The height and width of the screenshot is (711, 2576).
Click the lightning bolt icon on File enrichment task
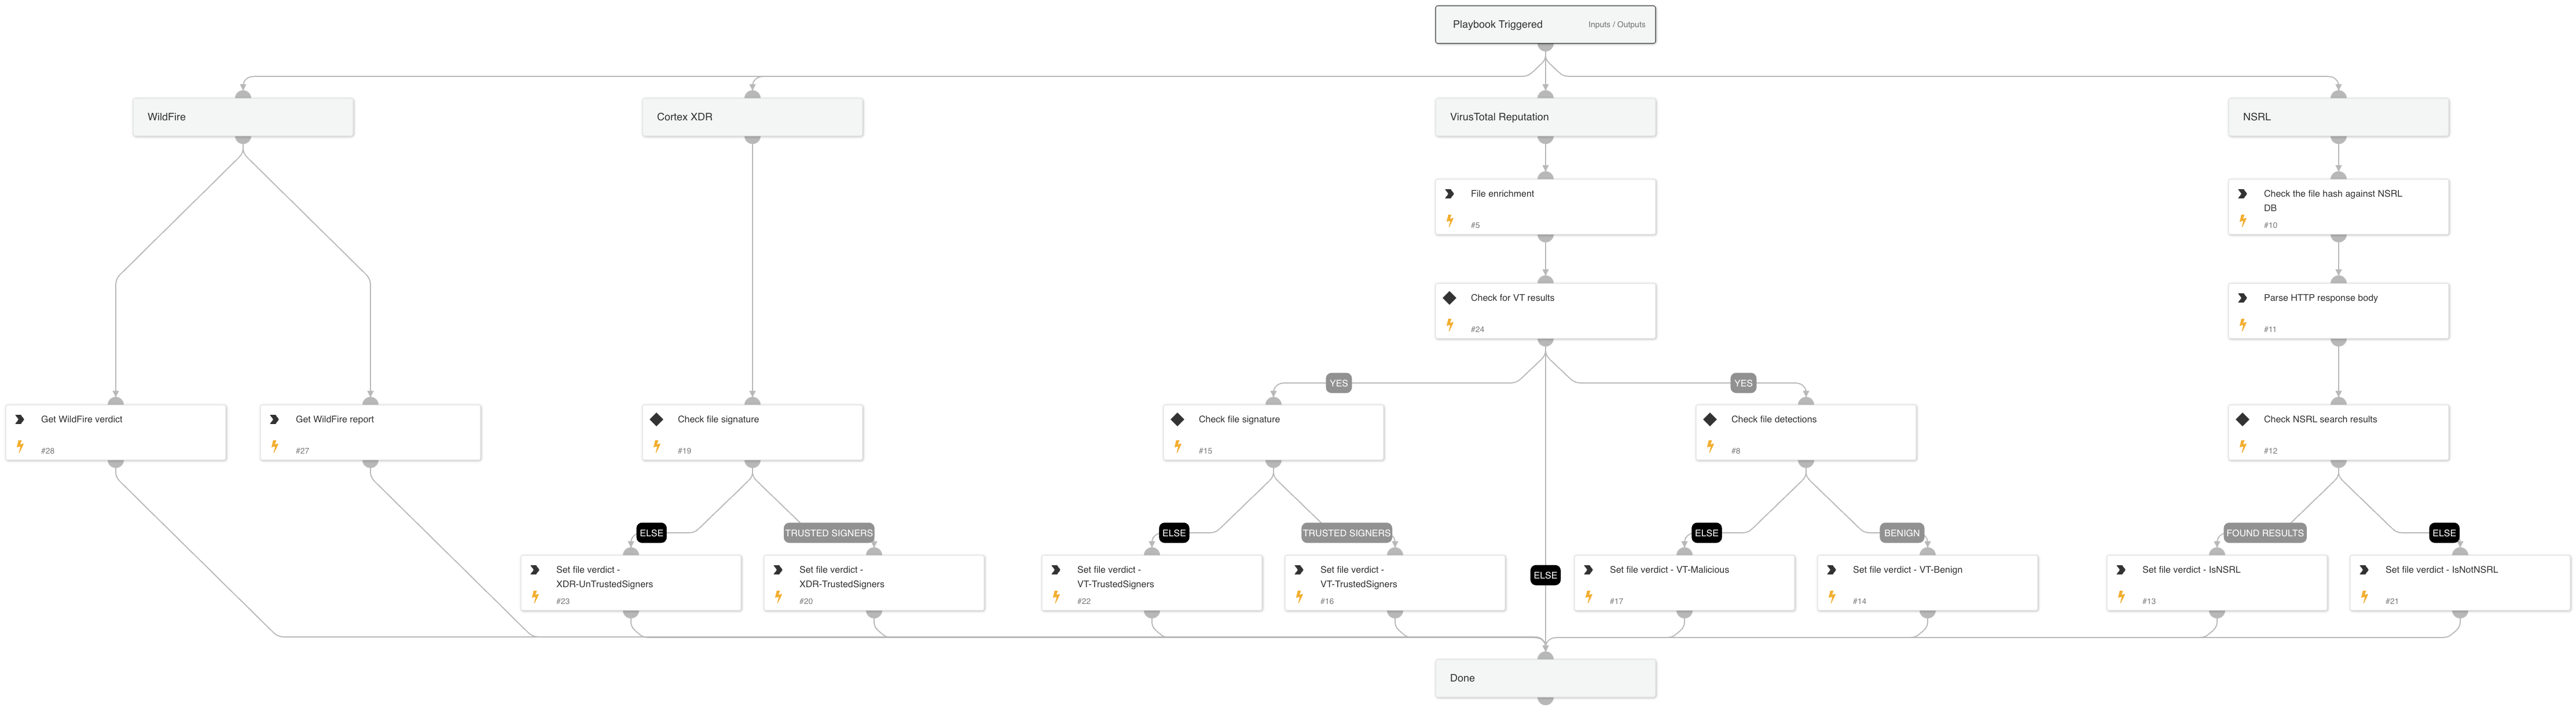point(1449,220)
